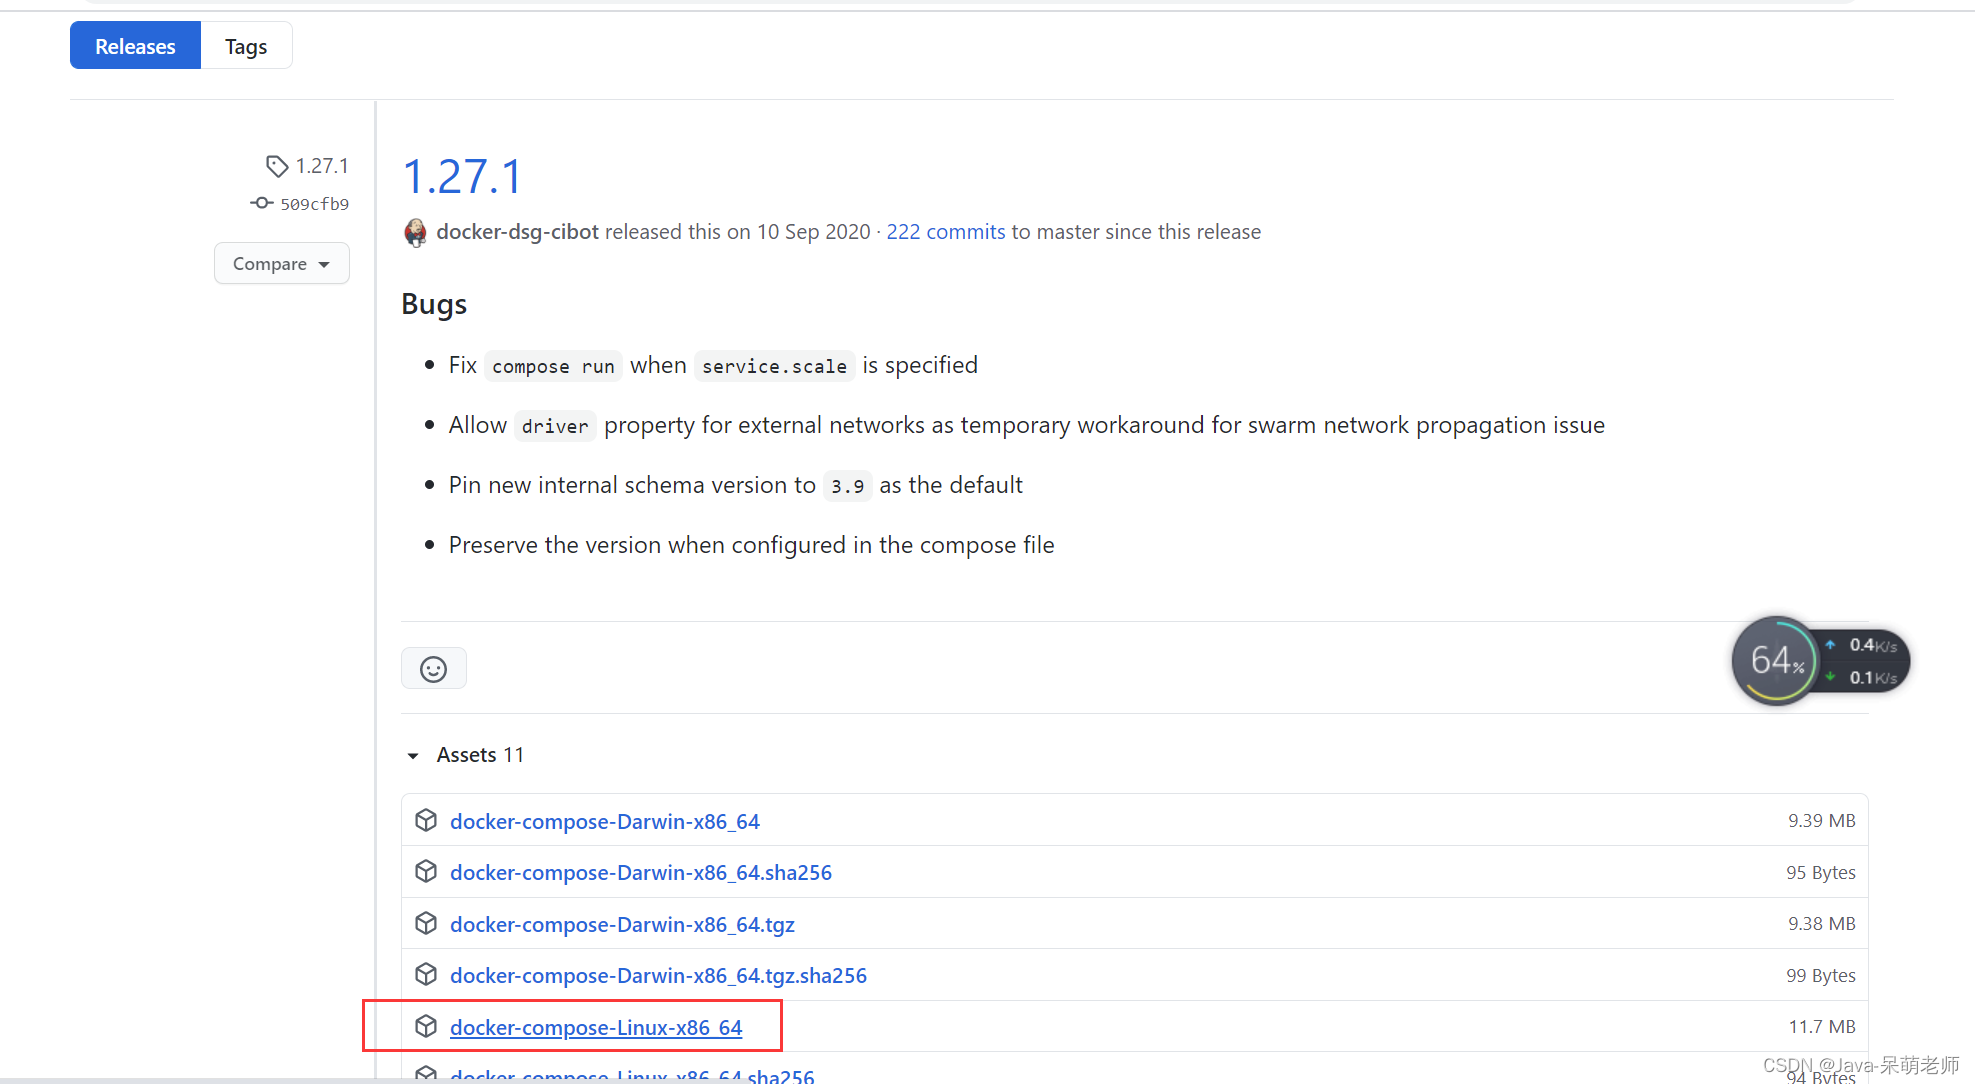1975x1084 pixels.
Task: Click the emoji reaction smiley icon
Action: [434, 669]
